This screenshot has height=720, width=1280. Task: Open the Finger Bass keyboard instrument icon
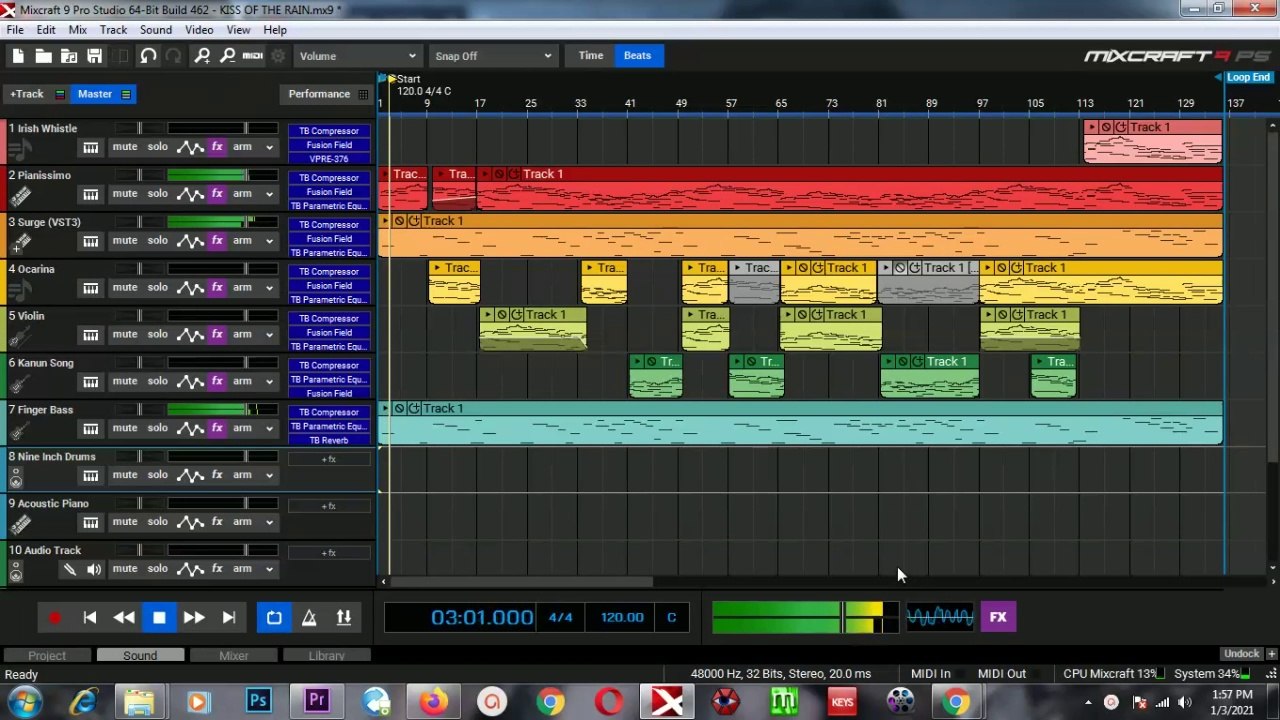point(90,429)
